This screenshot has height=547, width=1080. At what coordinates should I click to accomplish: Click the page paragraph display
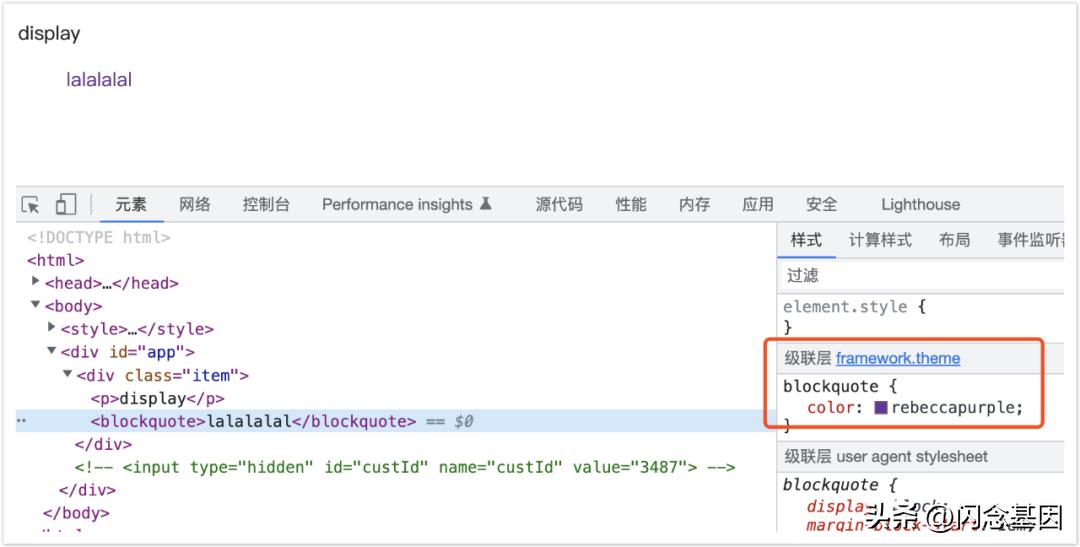point(49,34)
